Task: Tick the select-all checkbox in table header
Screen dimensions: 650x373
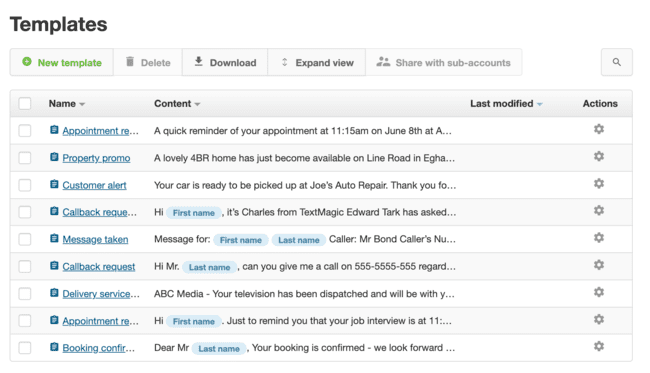Action: pyautogui.click(x=25, y=104)
